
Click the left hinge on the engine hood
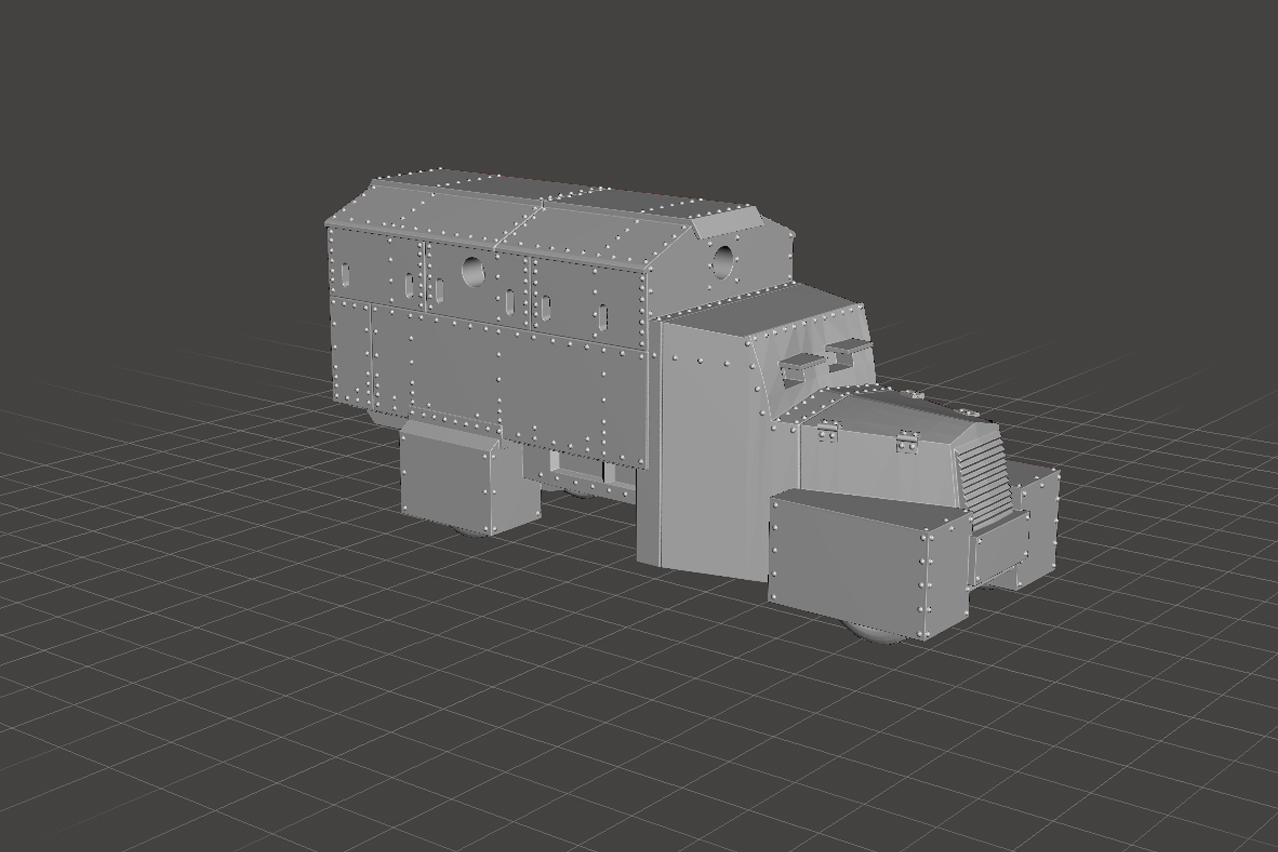(x=827, y=431)
